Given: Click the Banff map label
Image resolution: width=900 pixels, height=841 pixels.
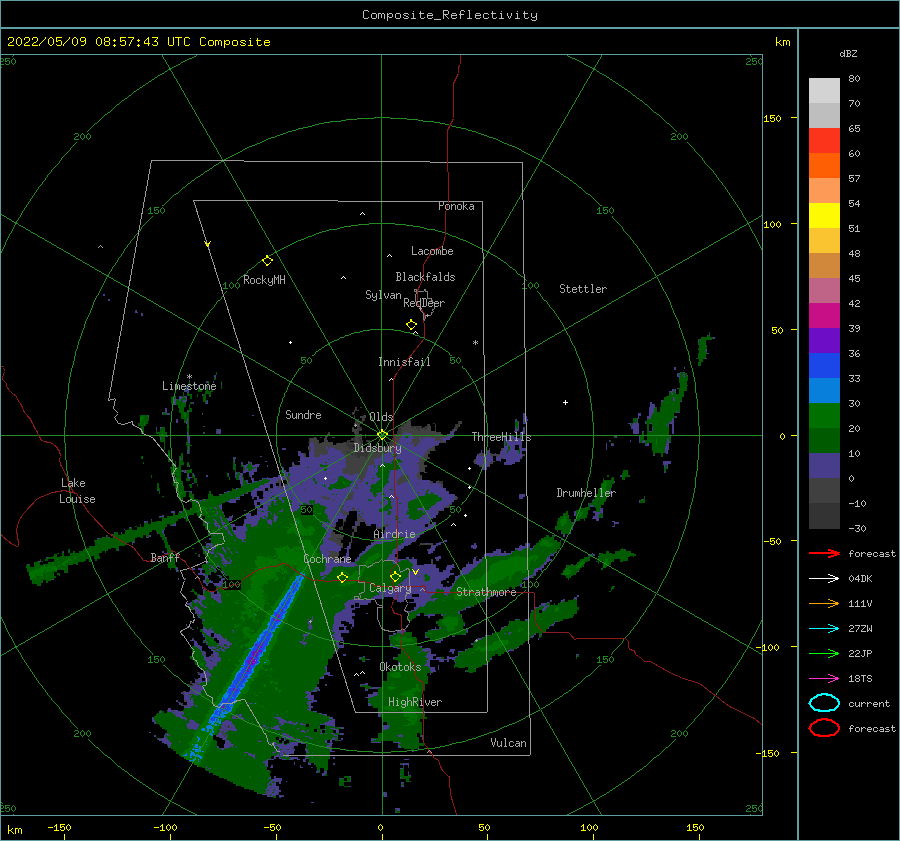Looking at the screenshot, I should point(165,557).
